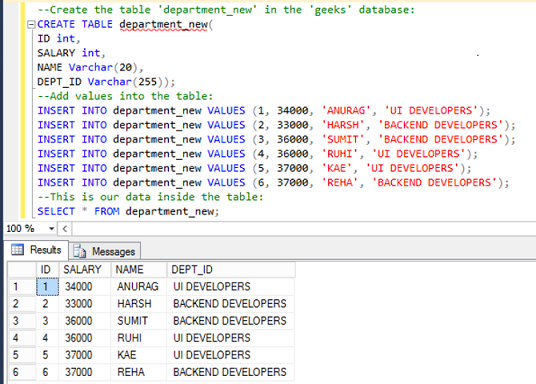This screenshot has height=384, width=536.
Task: Click the underlined department_new in CREATE TABLE
Action: pos(163,24)
